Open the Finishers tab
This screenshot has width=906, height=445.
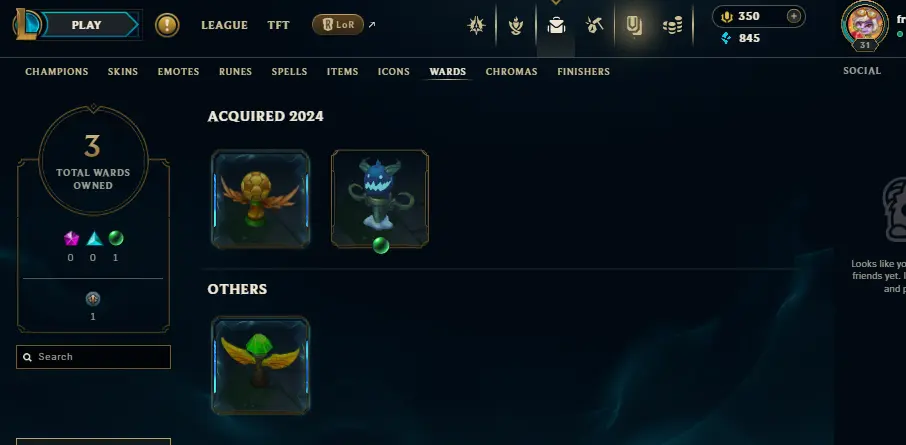[584, 72]
